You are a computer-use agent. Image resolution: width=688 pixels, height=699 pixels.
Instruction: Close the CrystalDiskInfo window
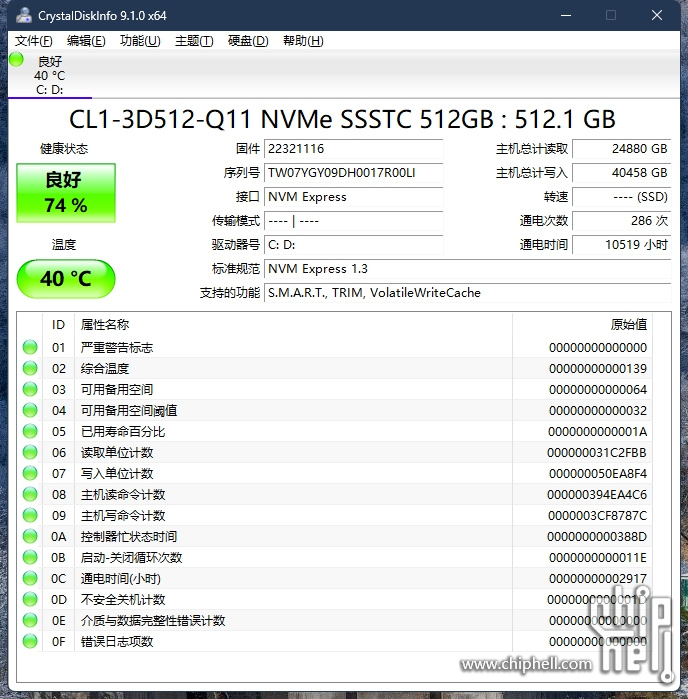656,16
